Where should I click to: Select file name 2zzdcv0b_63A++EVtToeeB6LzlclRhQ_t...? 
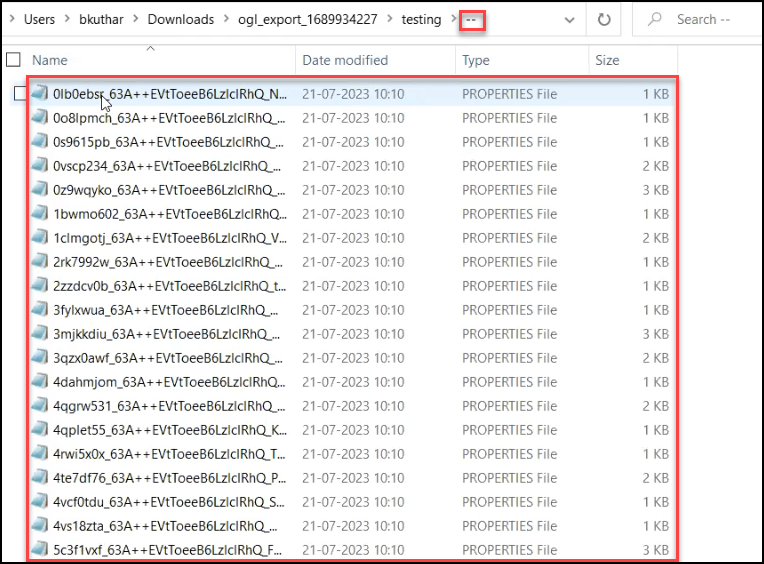tap(170, 285)
